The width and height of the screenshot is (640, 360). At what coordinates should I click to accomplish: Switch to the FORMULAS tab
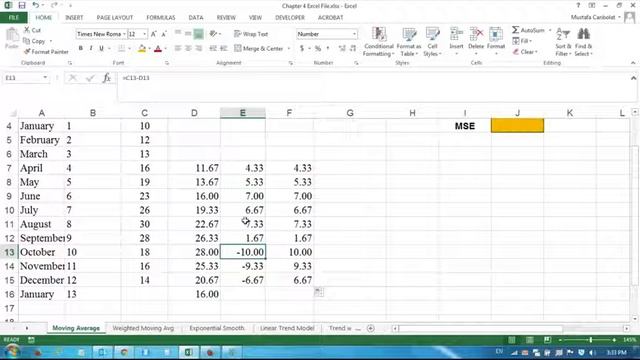click(161, 18)
